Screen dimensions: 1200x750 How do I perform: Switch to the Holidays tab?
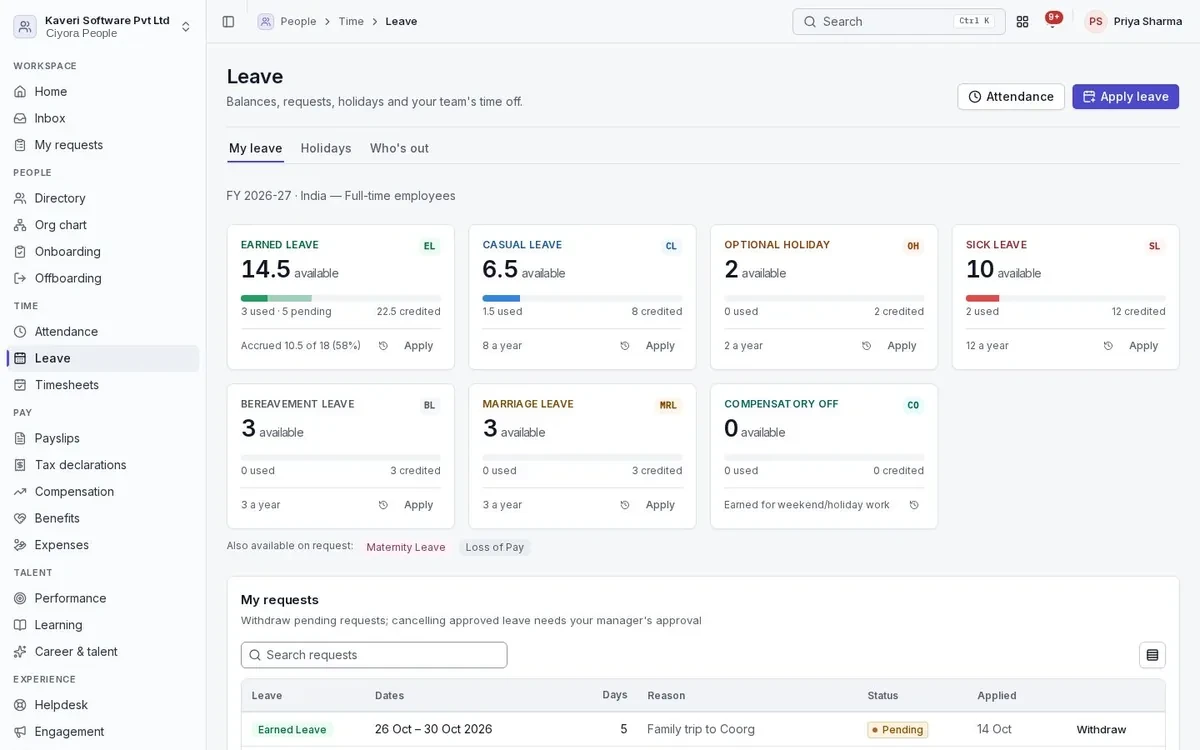click(326, 148)
